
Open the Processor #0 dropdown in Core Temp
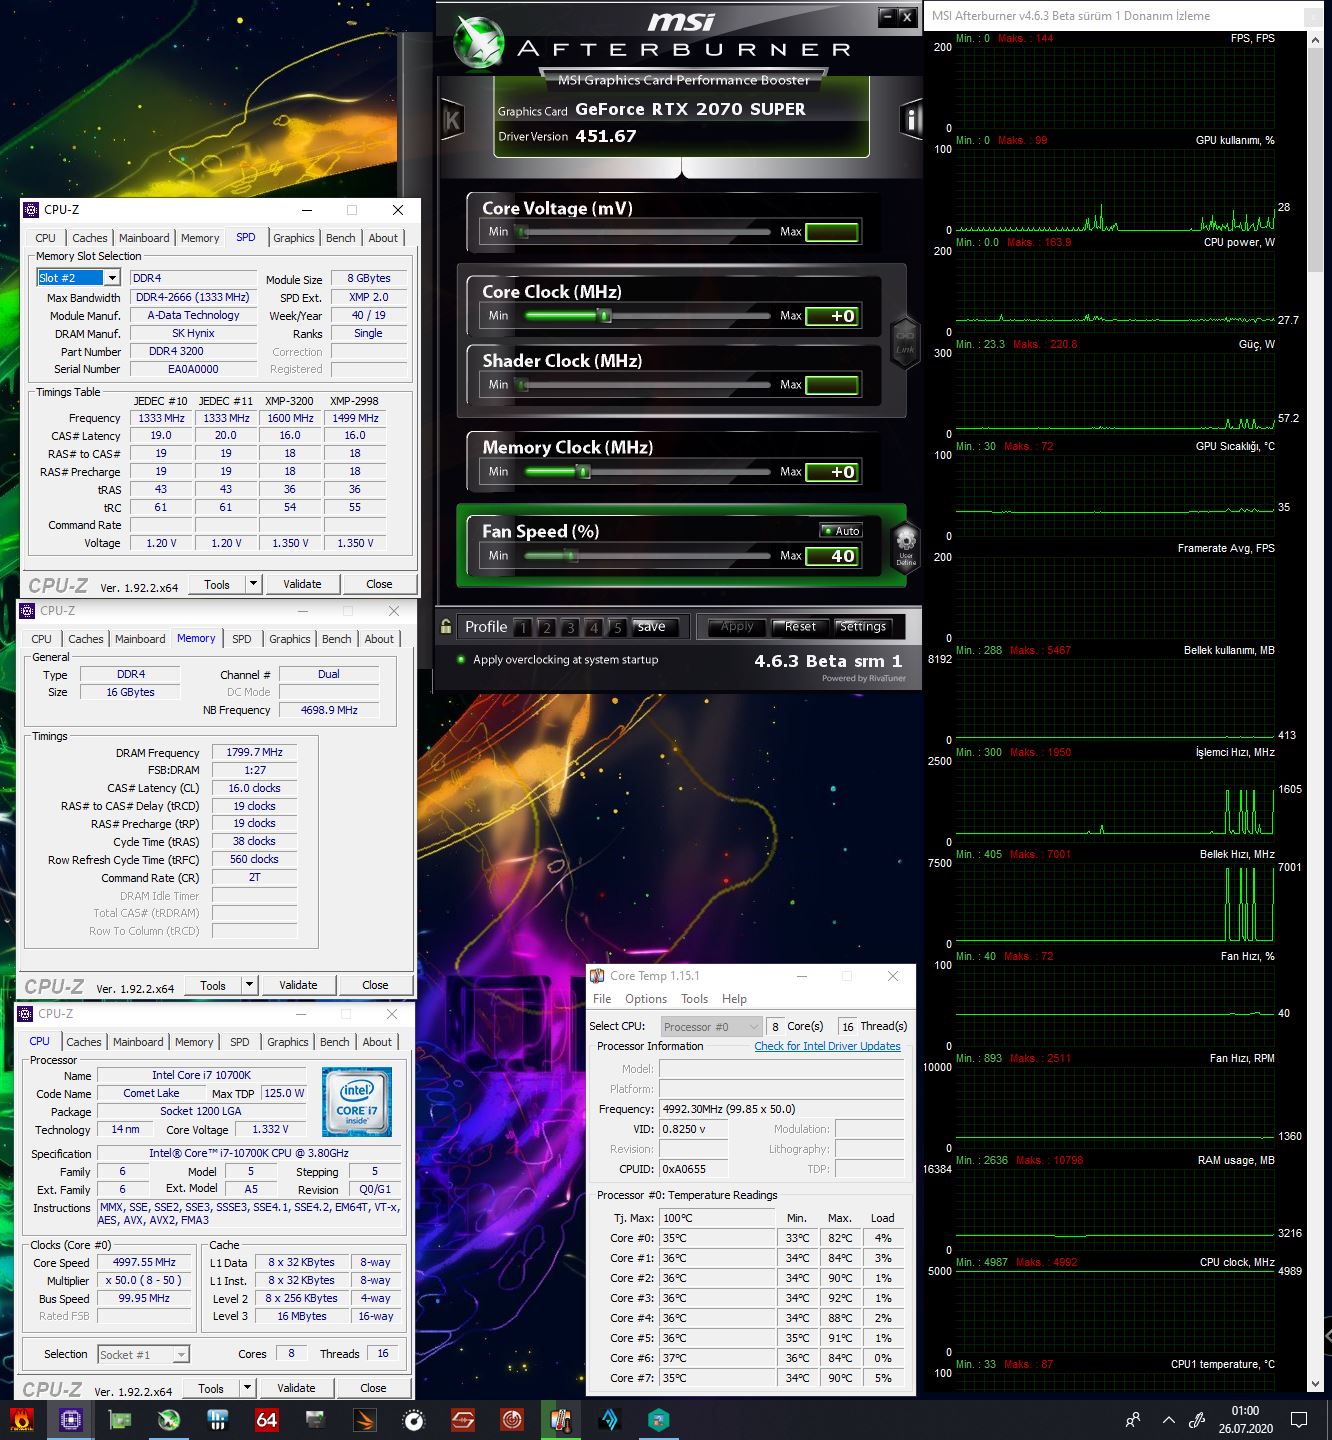[754, 1027]
